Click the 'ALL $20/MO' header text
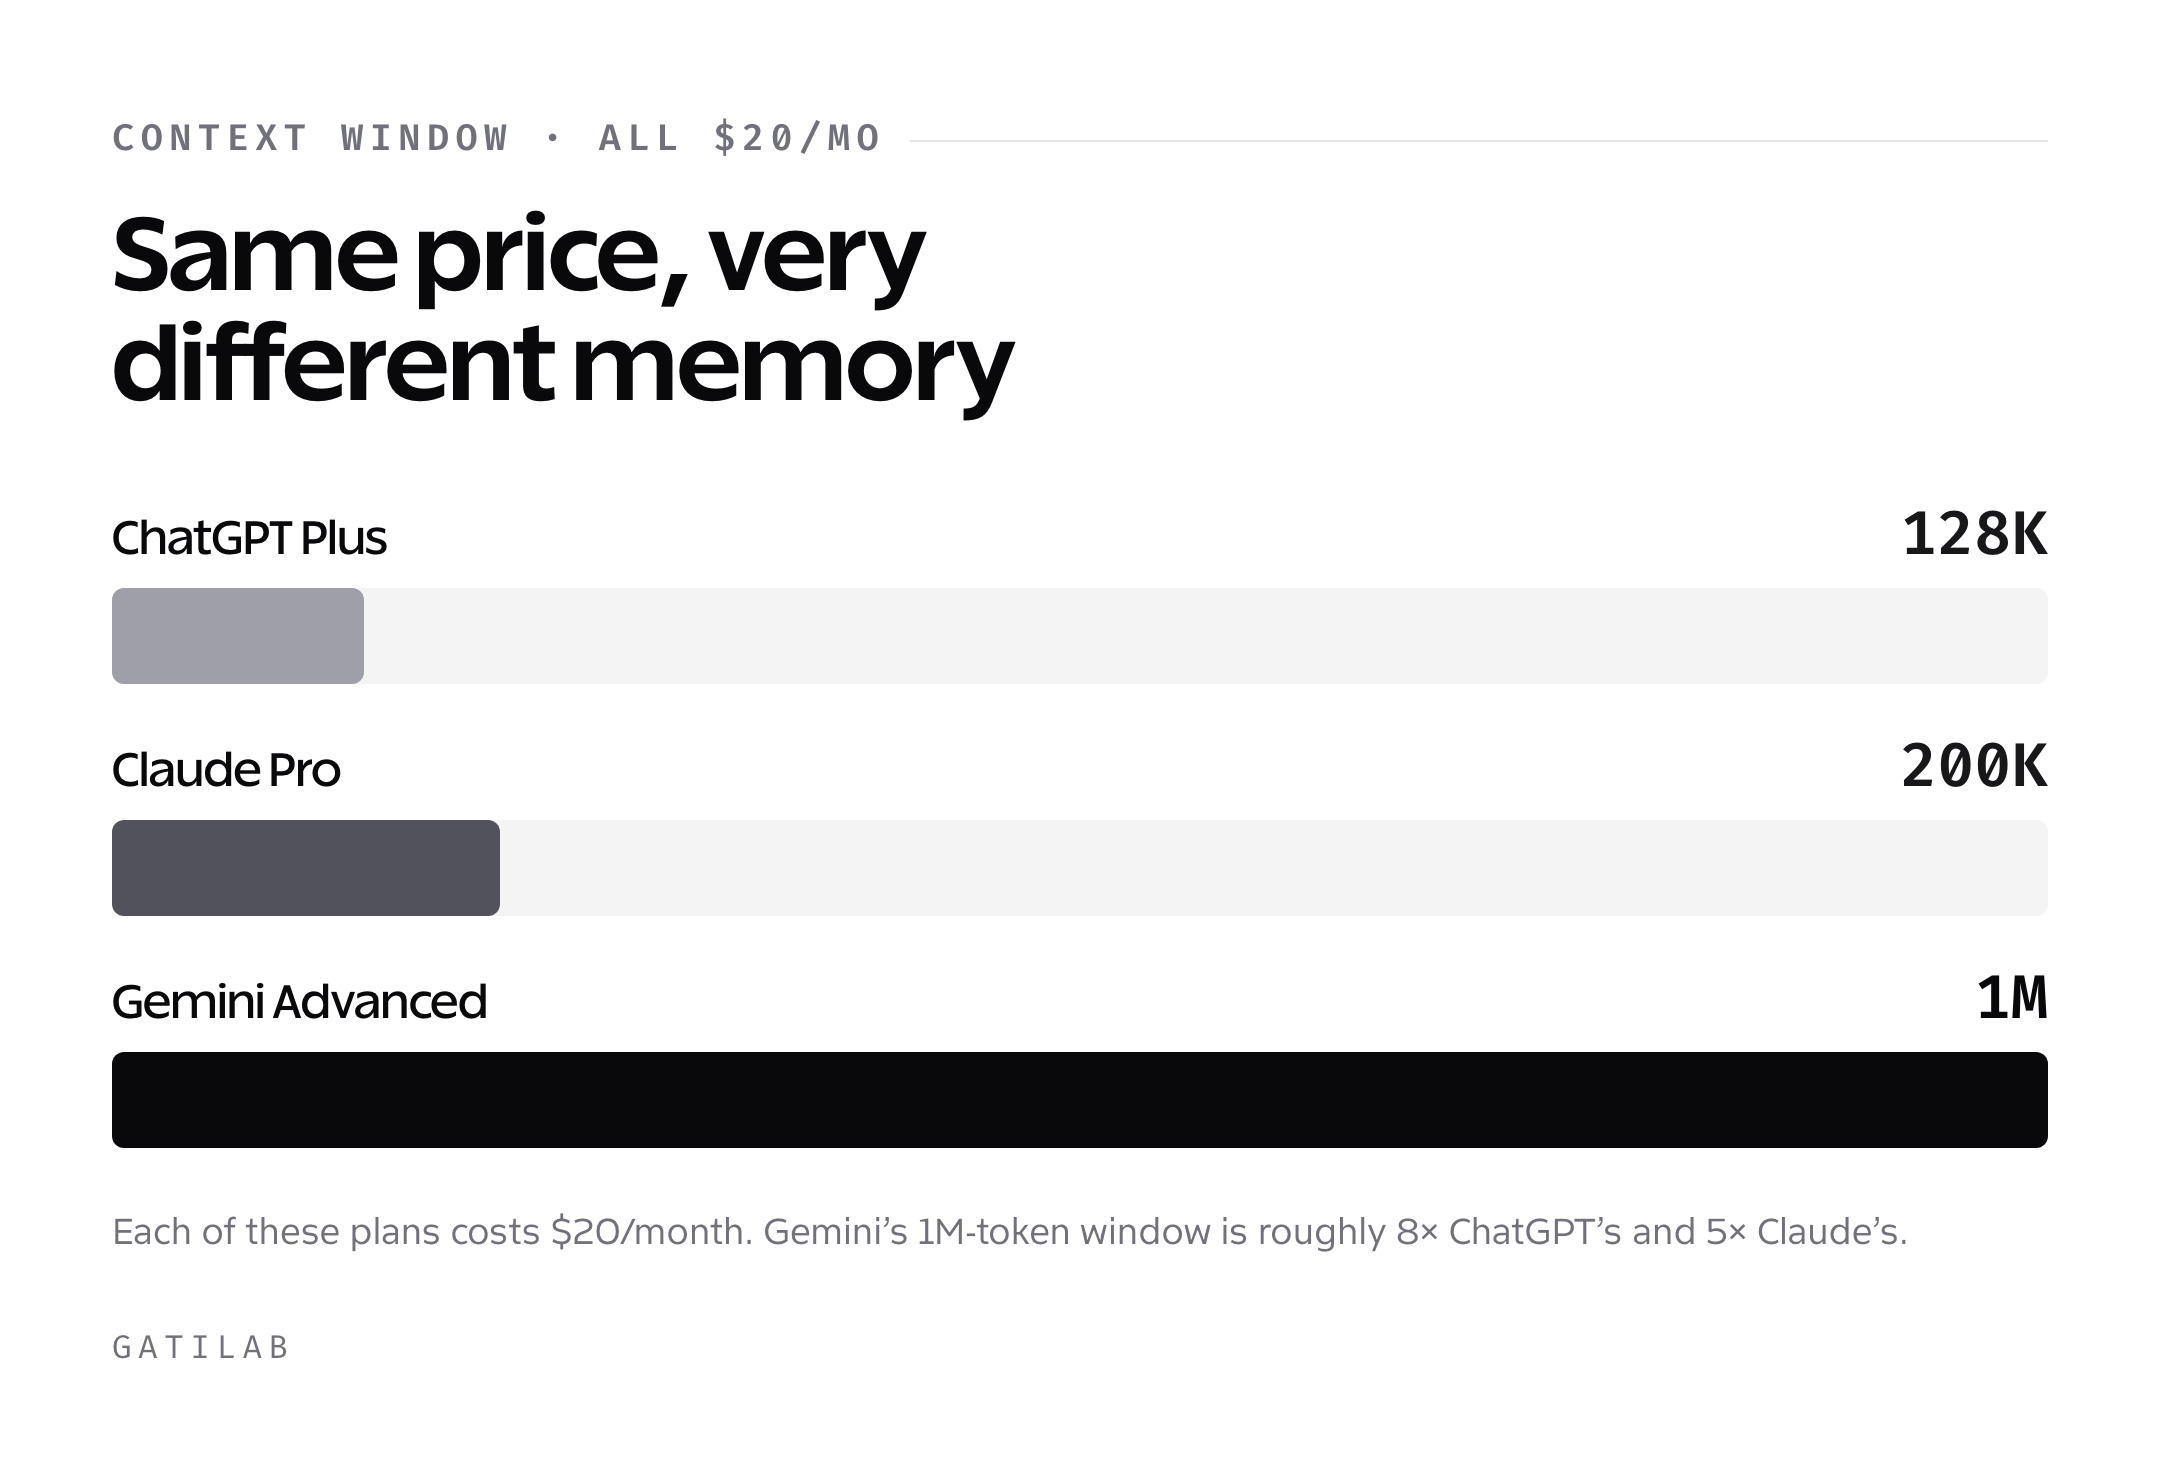Image resolution: width=2160 pixels, height=1482 pixels. (739, 138)
